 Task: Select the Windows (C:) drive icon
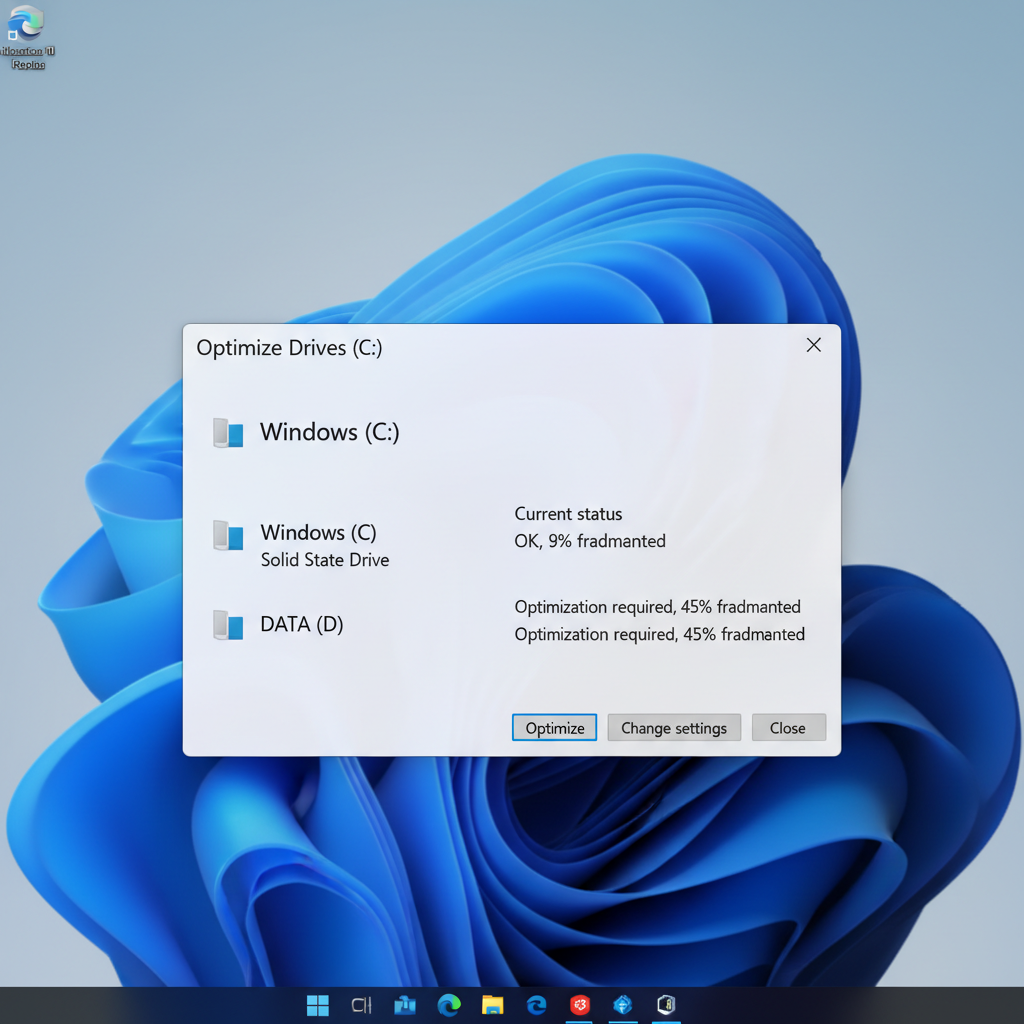pyautogui.click(x=228, y=432)
